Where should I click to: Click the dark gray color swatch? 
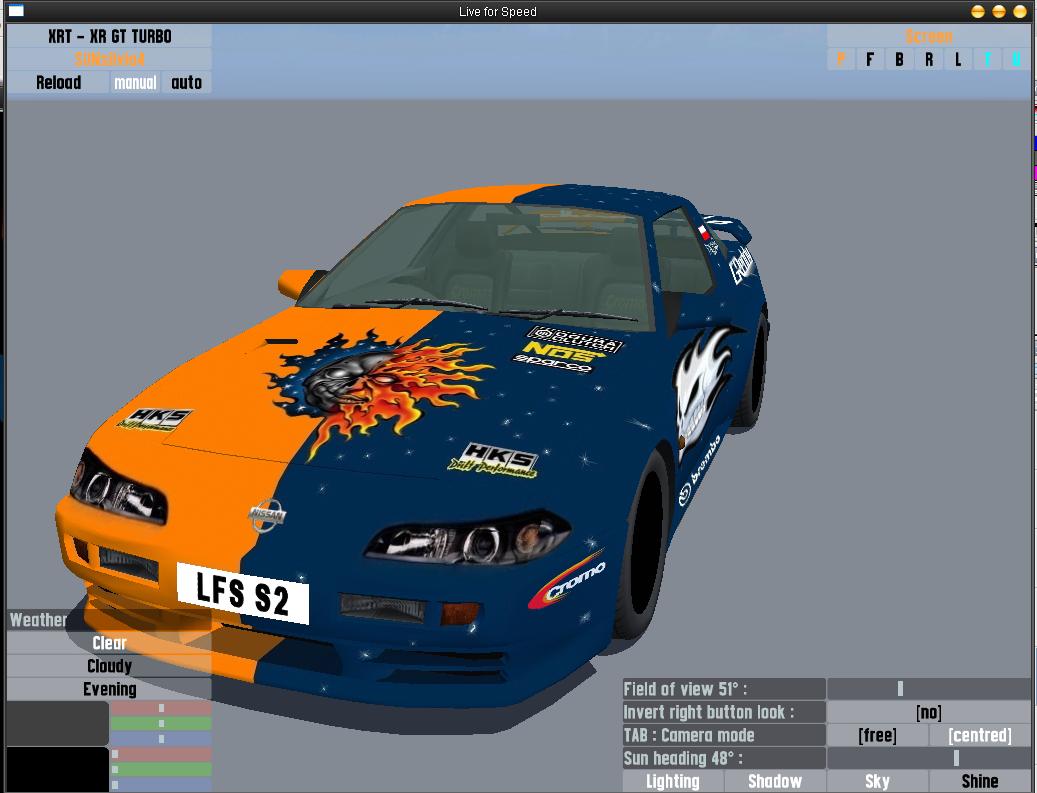click(58, 723)
